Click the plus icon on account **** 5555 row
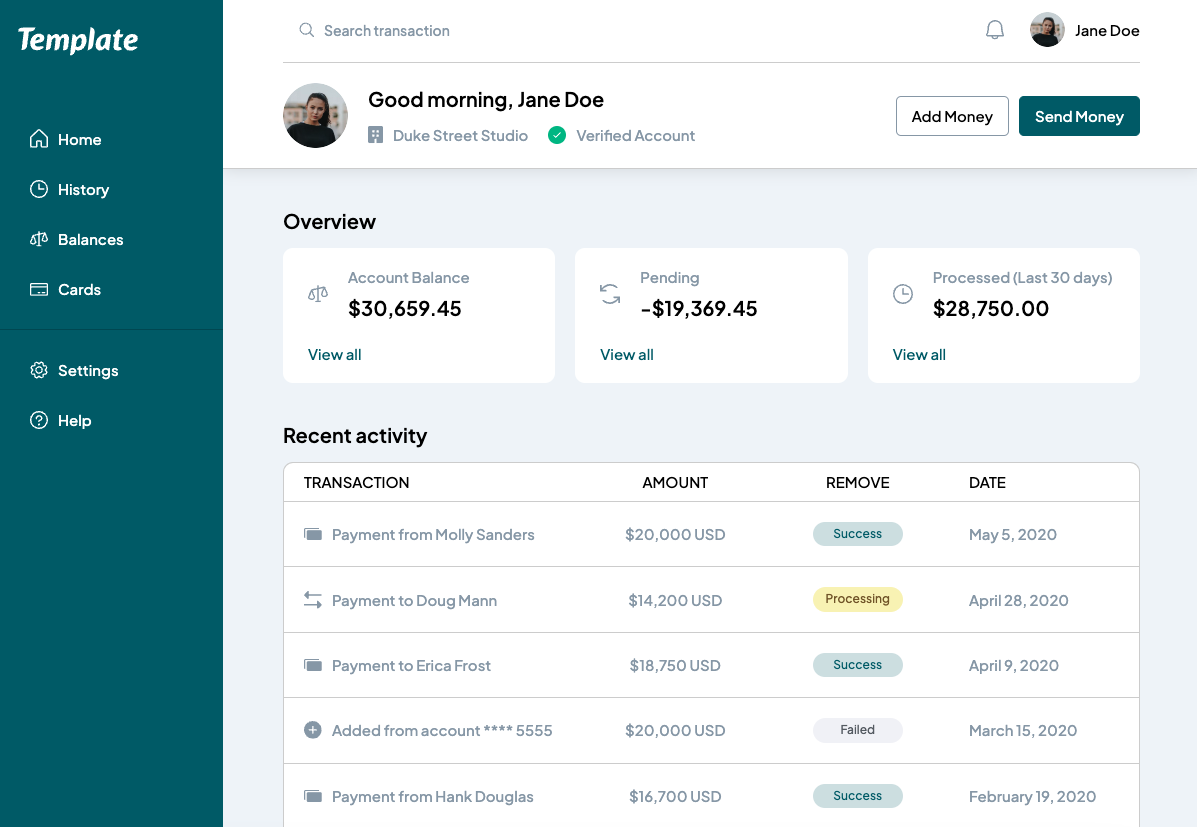This screenshot has height=827, width=1197. [312, 730]
